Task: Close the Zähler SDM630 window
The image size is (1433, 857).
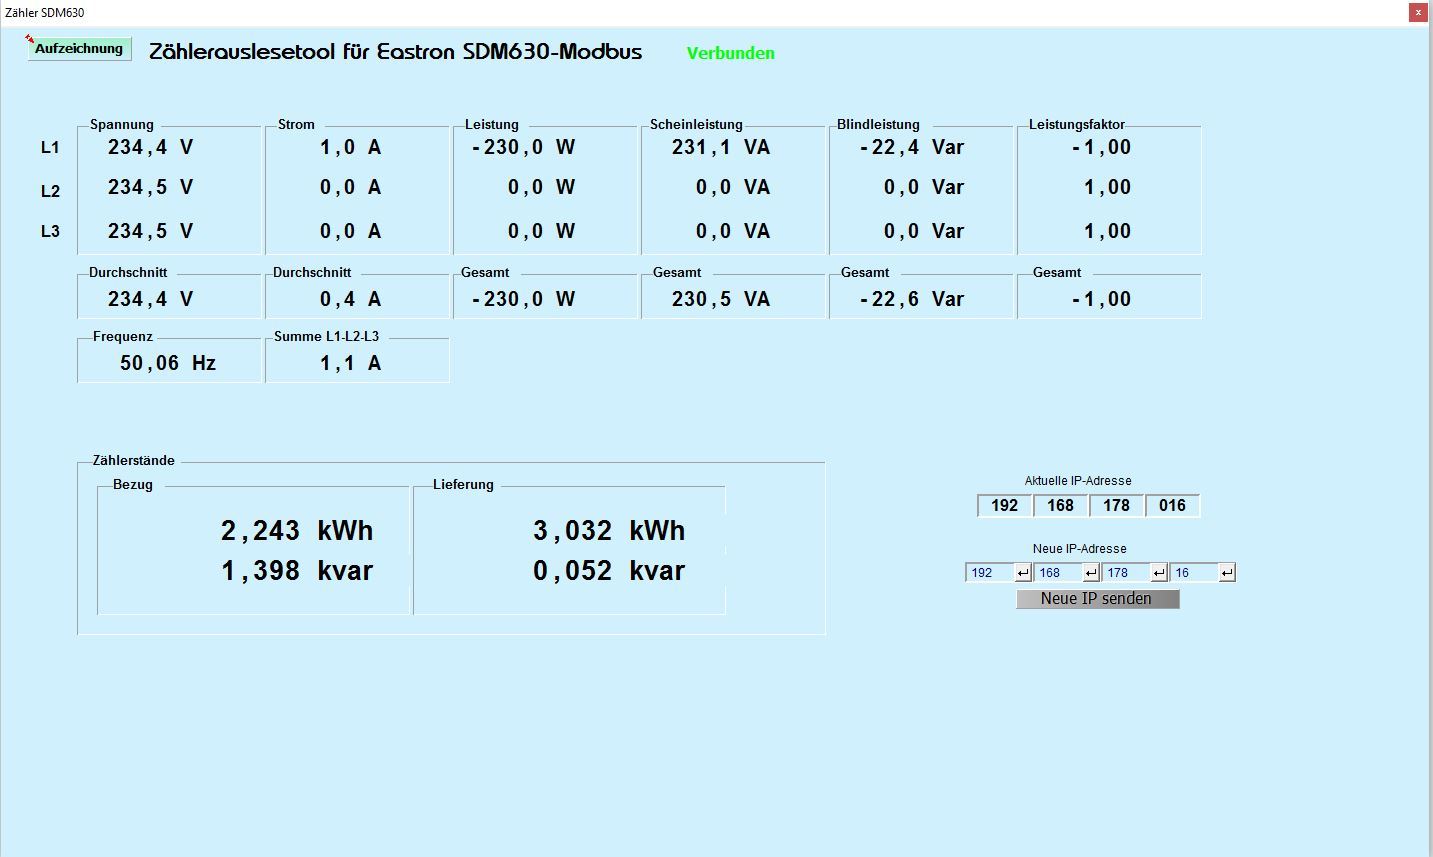Action: tap(1418, 12)
